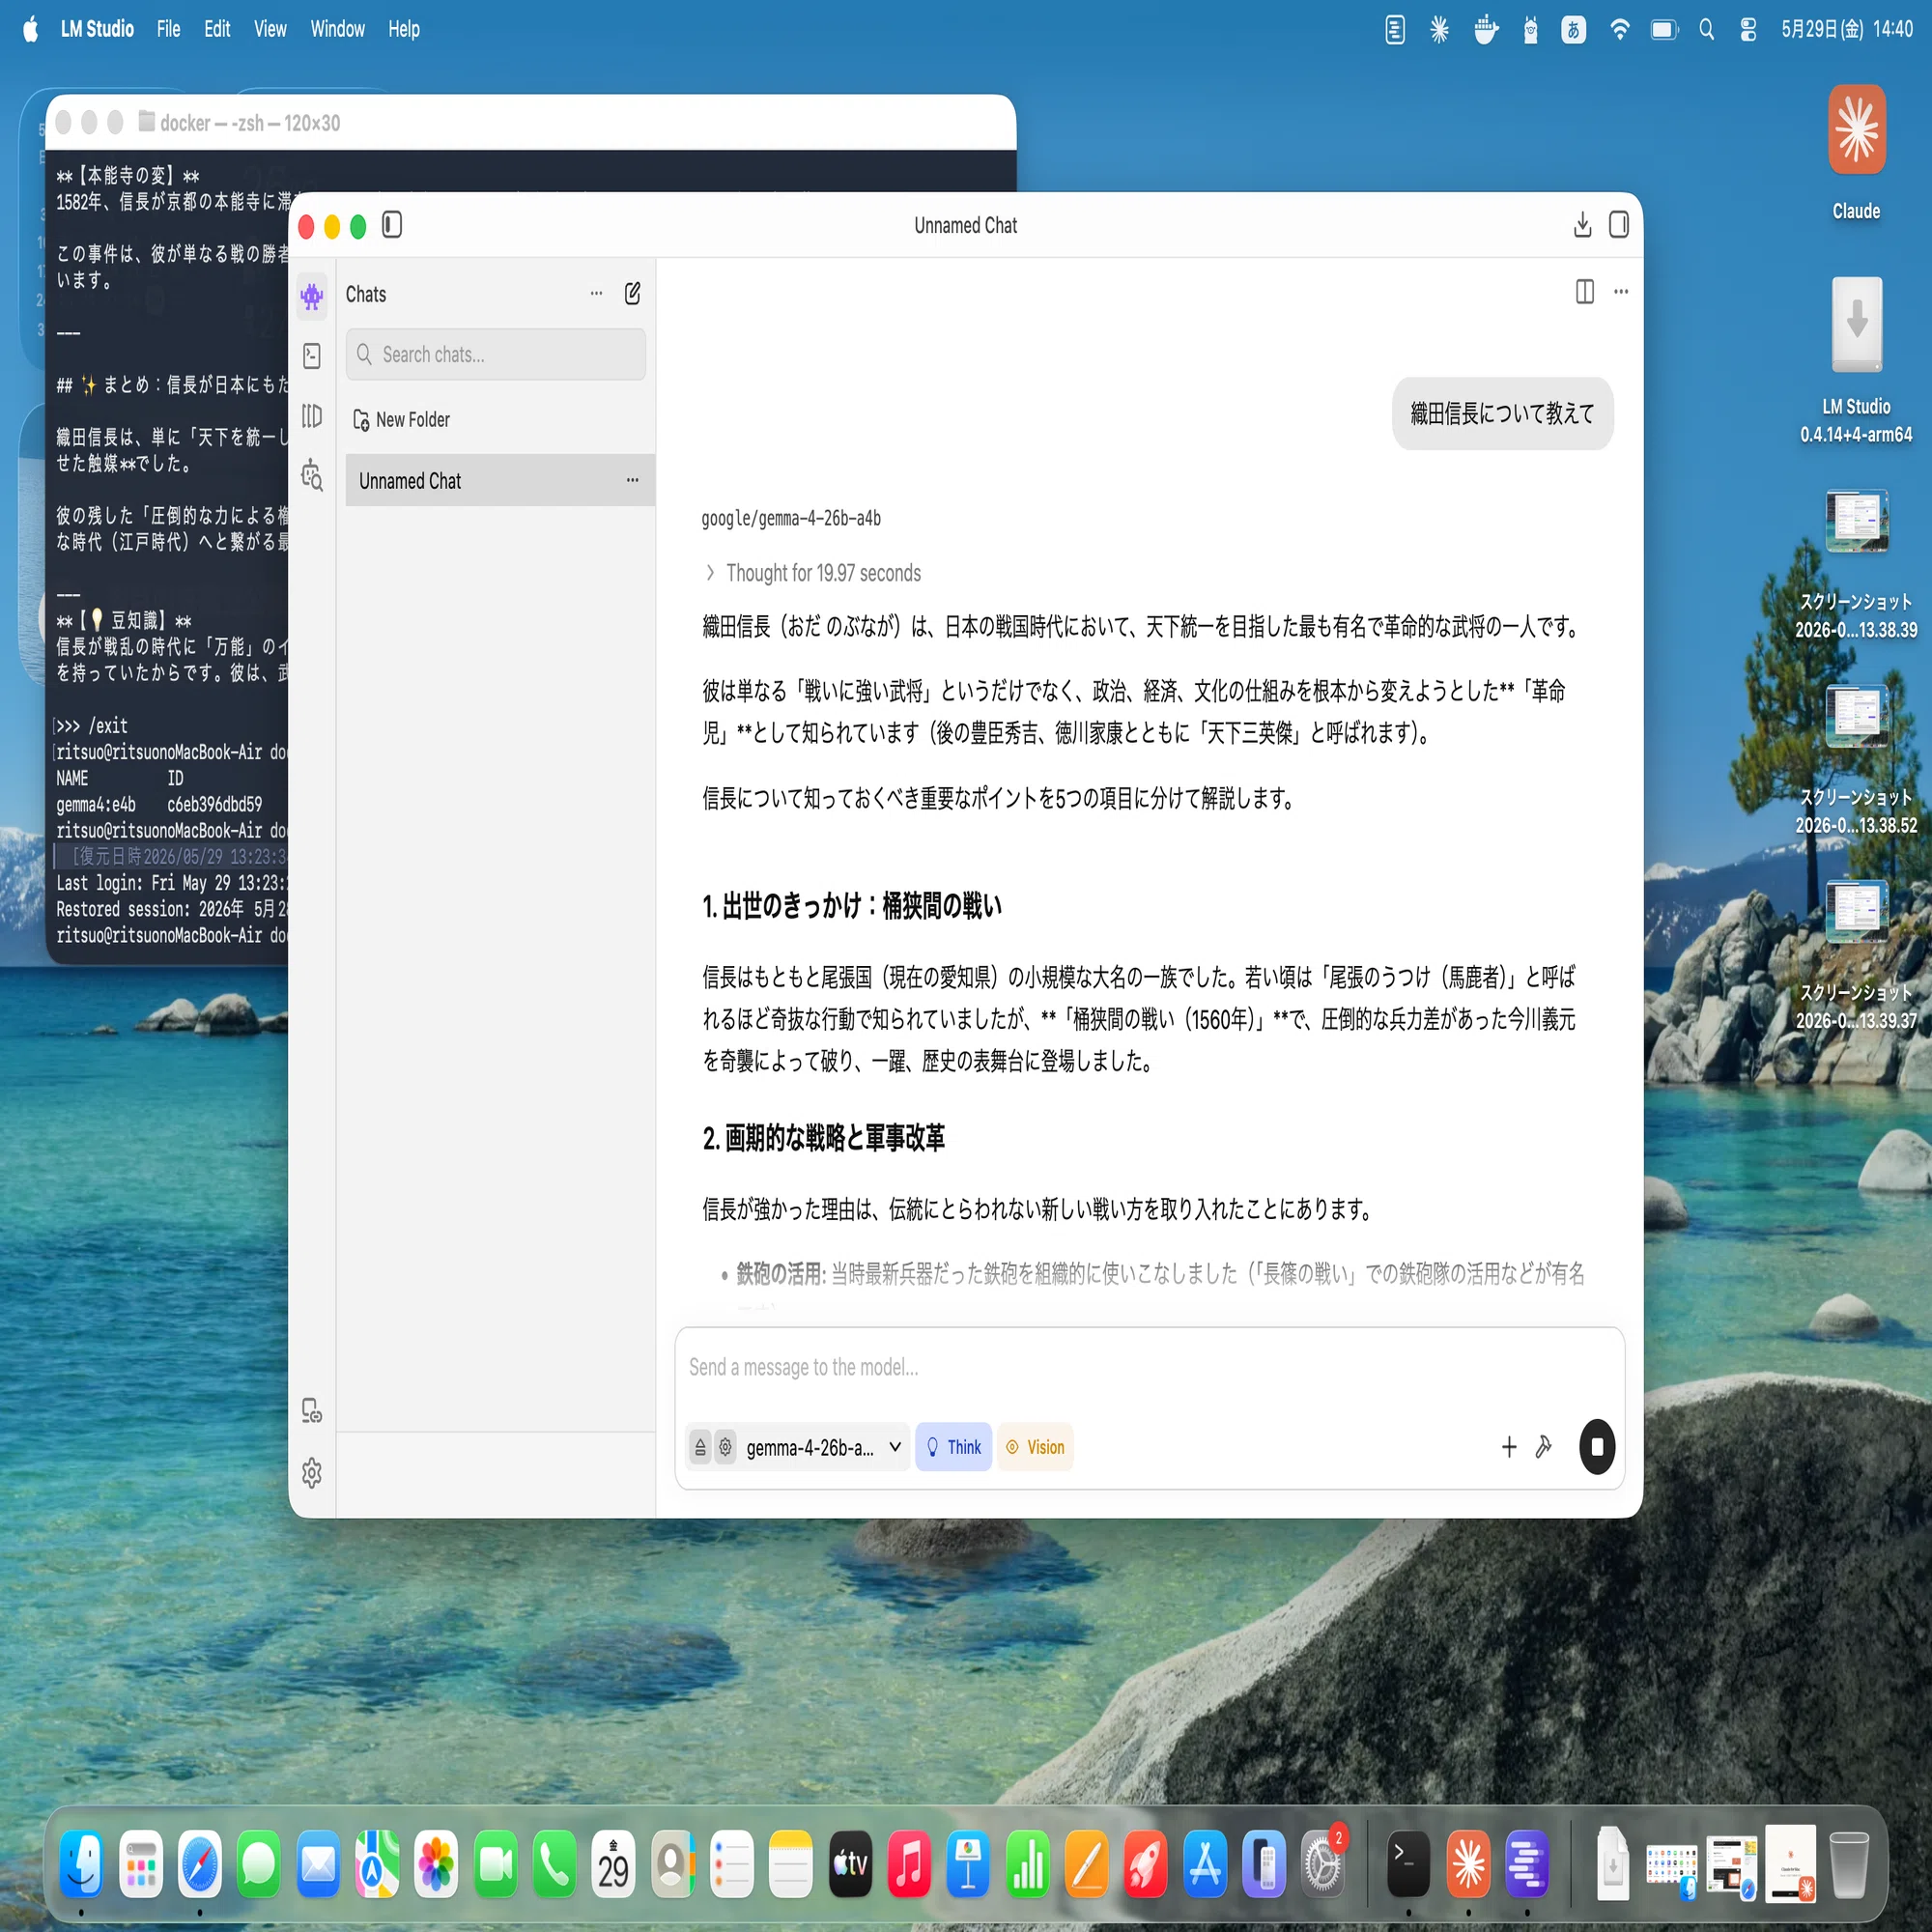1932x1932 pixels.
Task: Toggle the left sidebar panel
Action: pos(392,225)
